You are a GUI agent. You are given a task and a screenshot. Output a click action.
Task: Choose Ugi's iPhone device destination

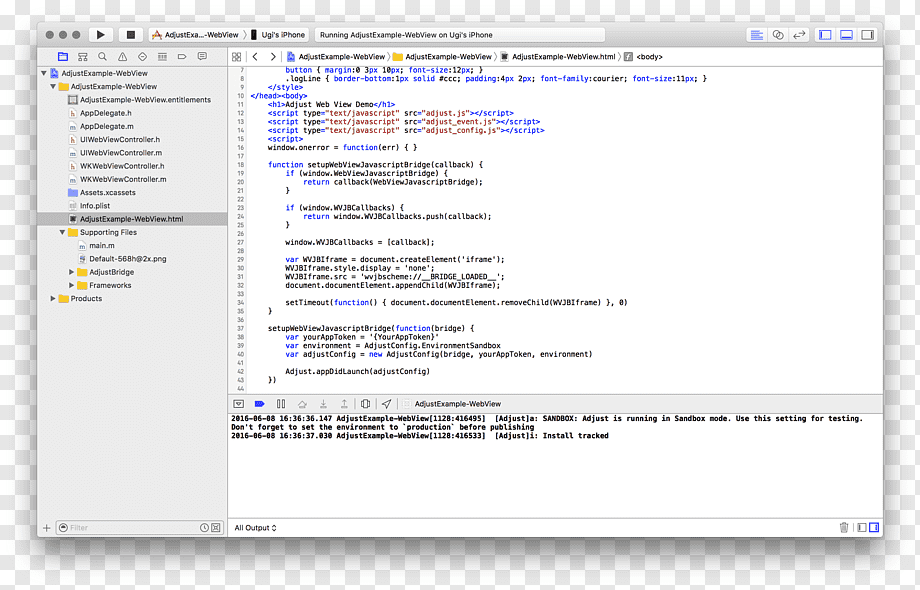pos(278,35)
